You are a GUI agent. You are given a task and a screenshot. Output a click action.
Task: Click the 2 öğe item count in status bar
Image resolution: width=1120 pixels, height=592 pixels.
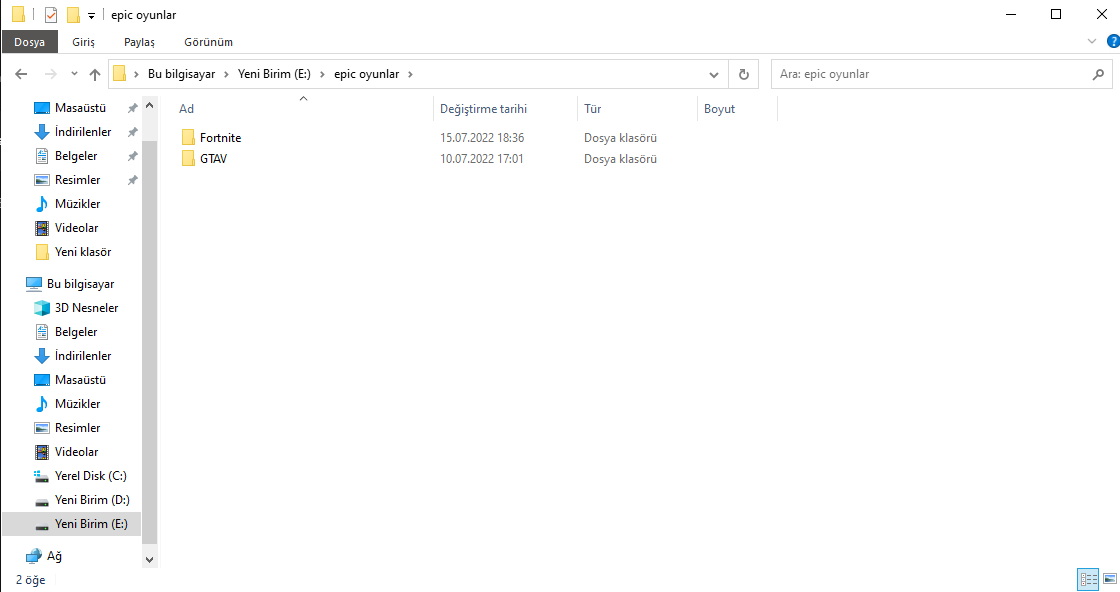[x=31, y=580]
